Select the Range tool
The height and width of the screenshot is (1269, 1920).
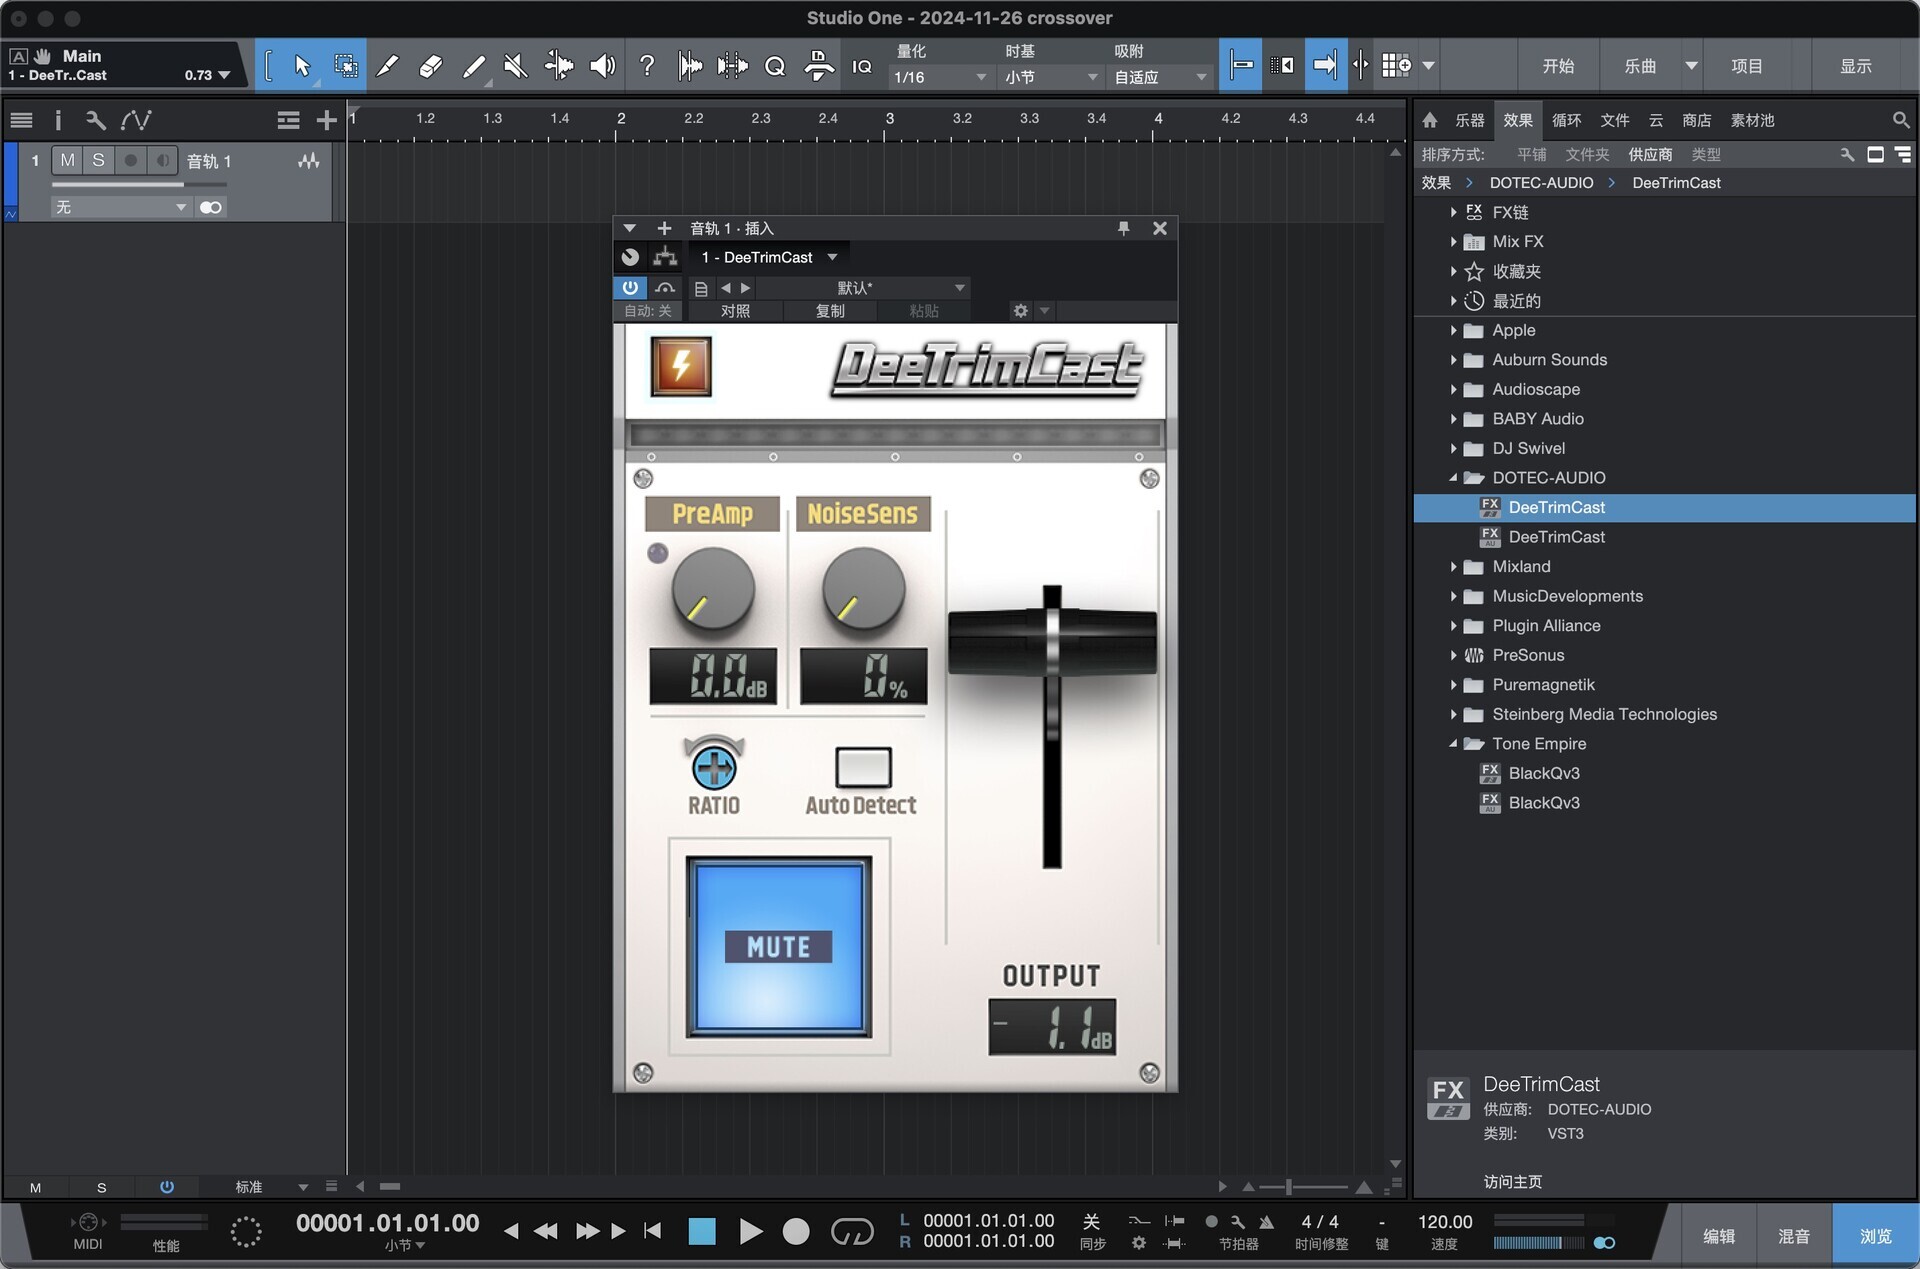pos(346,66)
